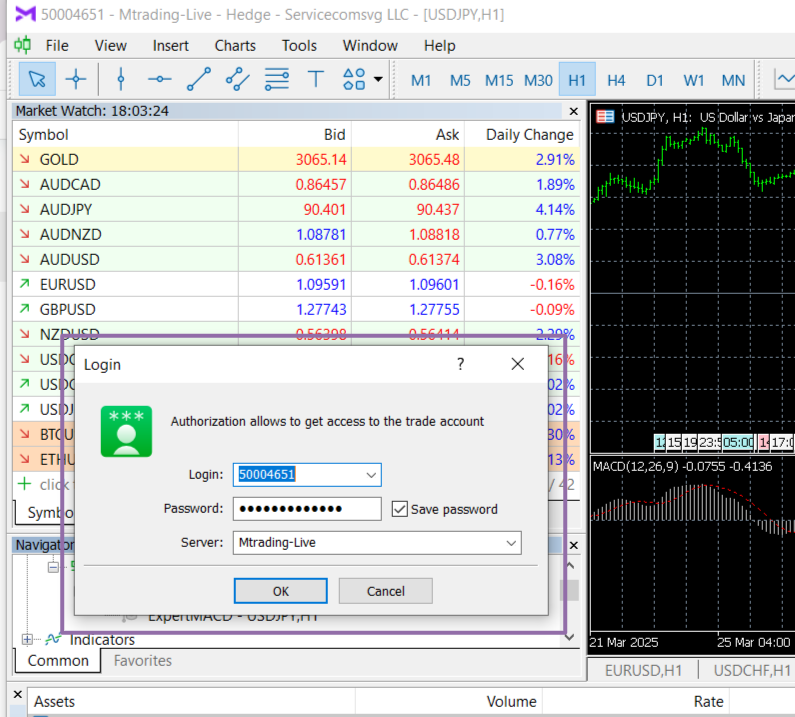Click the Volume column header in Assets panel
The image size is (795, 717).
tap(511, 702)
